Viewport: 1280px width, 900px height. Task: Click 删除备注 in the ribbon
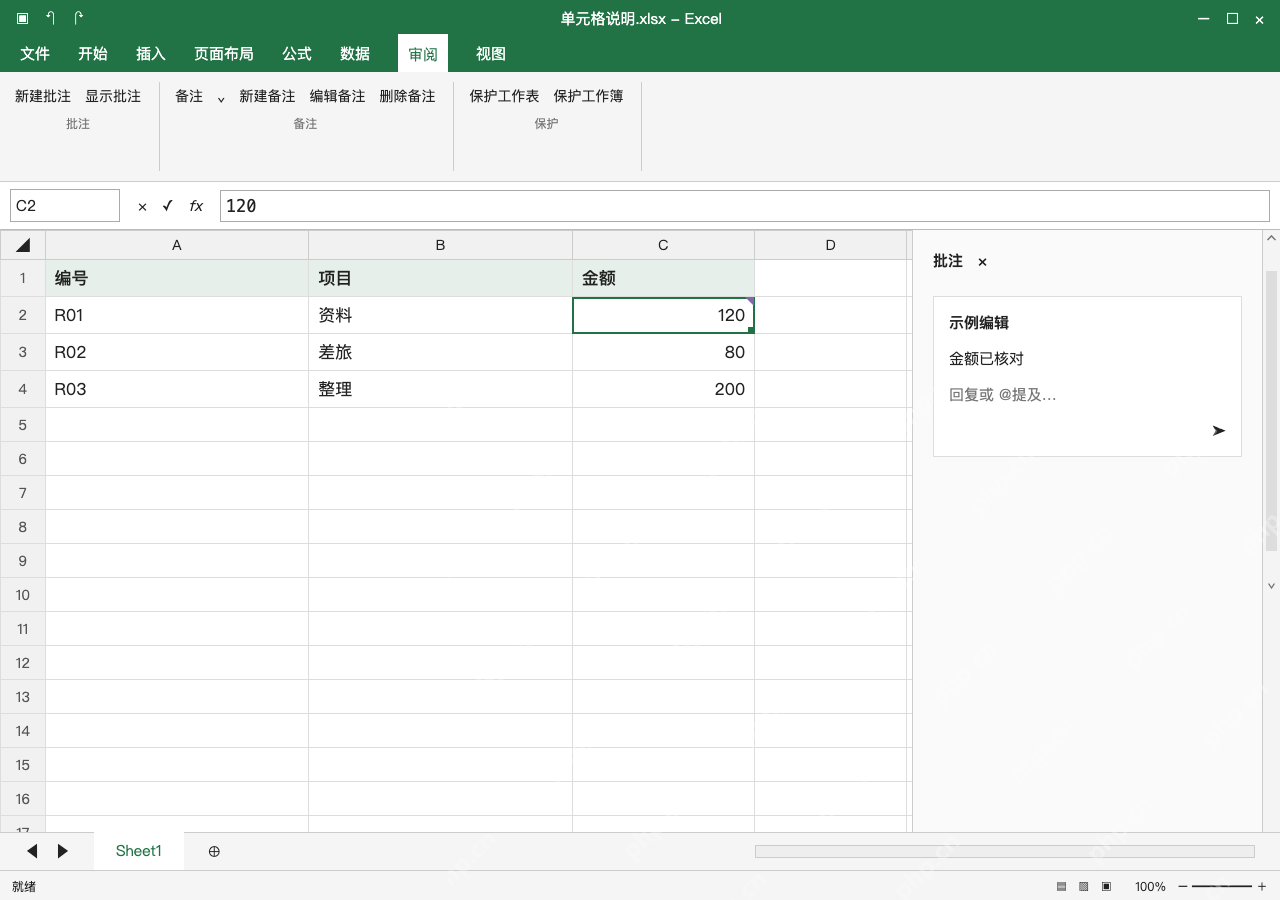407,96
